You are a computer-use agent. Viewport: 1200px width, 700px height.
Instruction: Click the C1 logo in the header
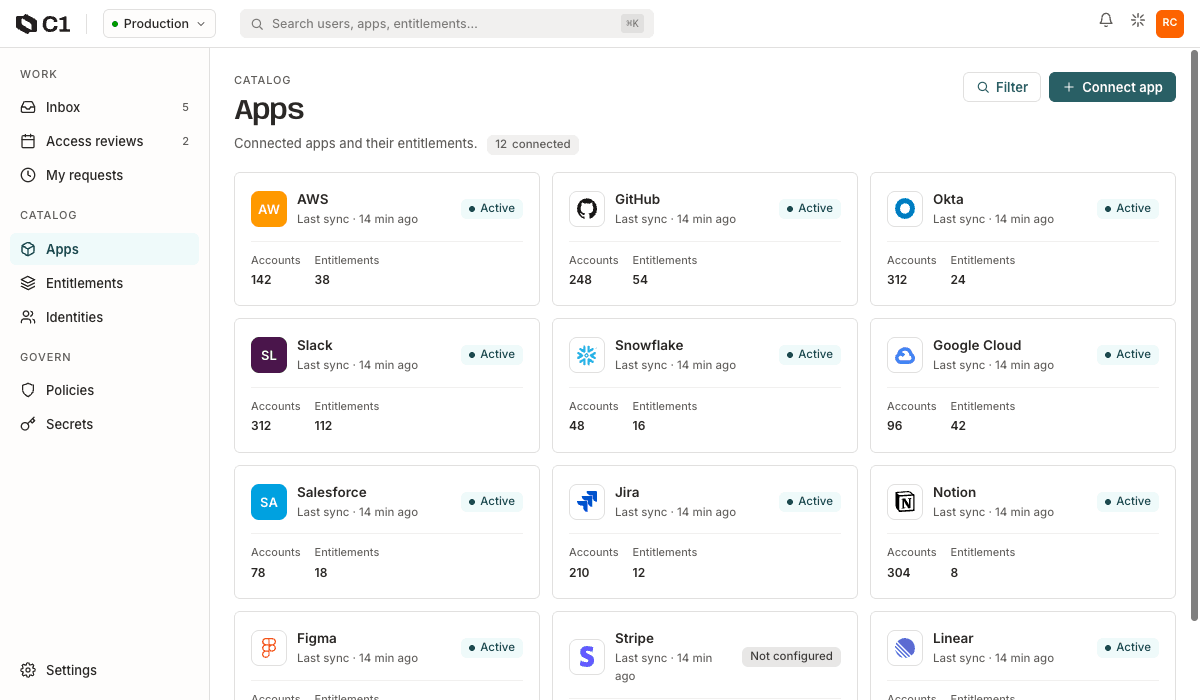[43, 24]
